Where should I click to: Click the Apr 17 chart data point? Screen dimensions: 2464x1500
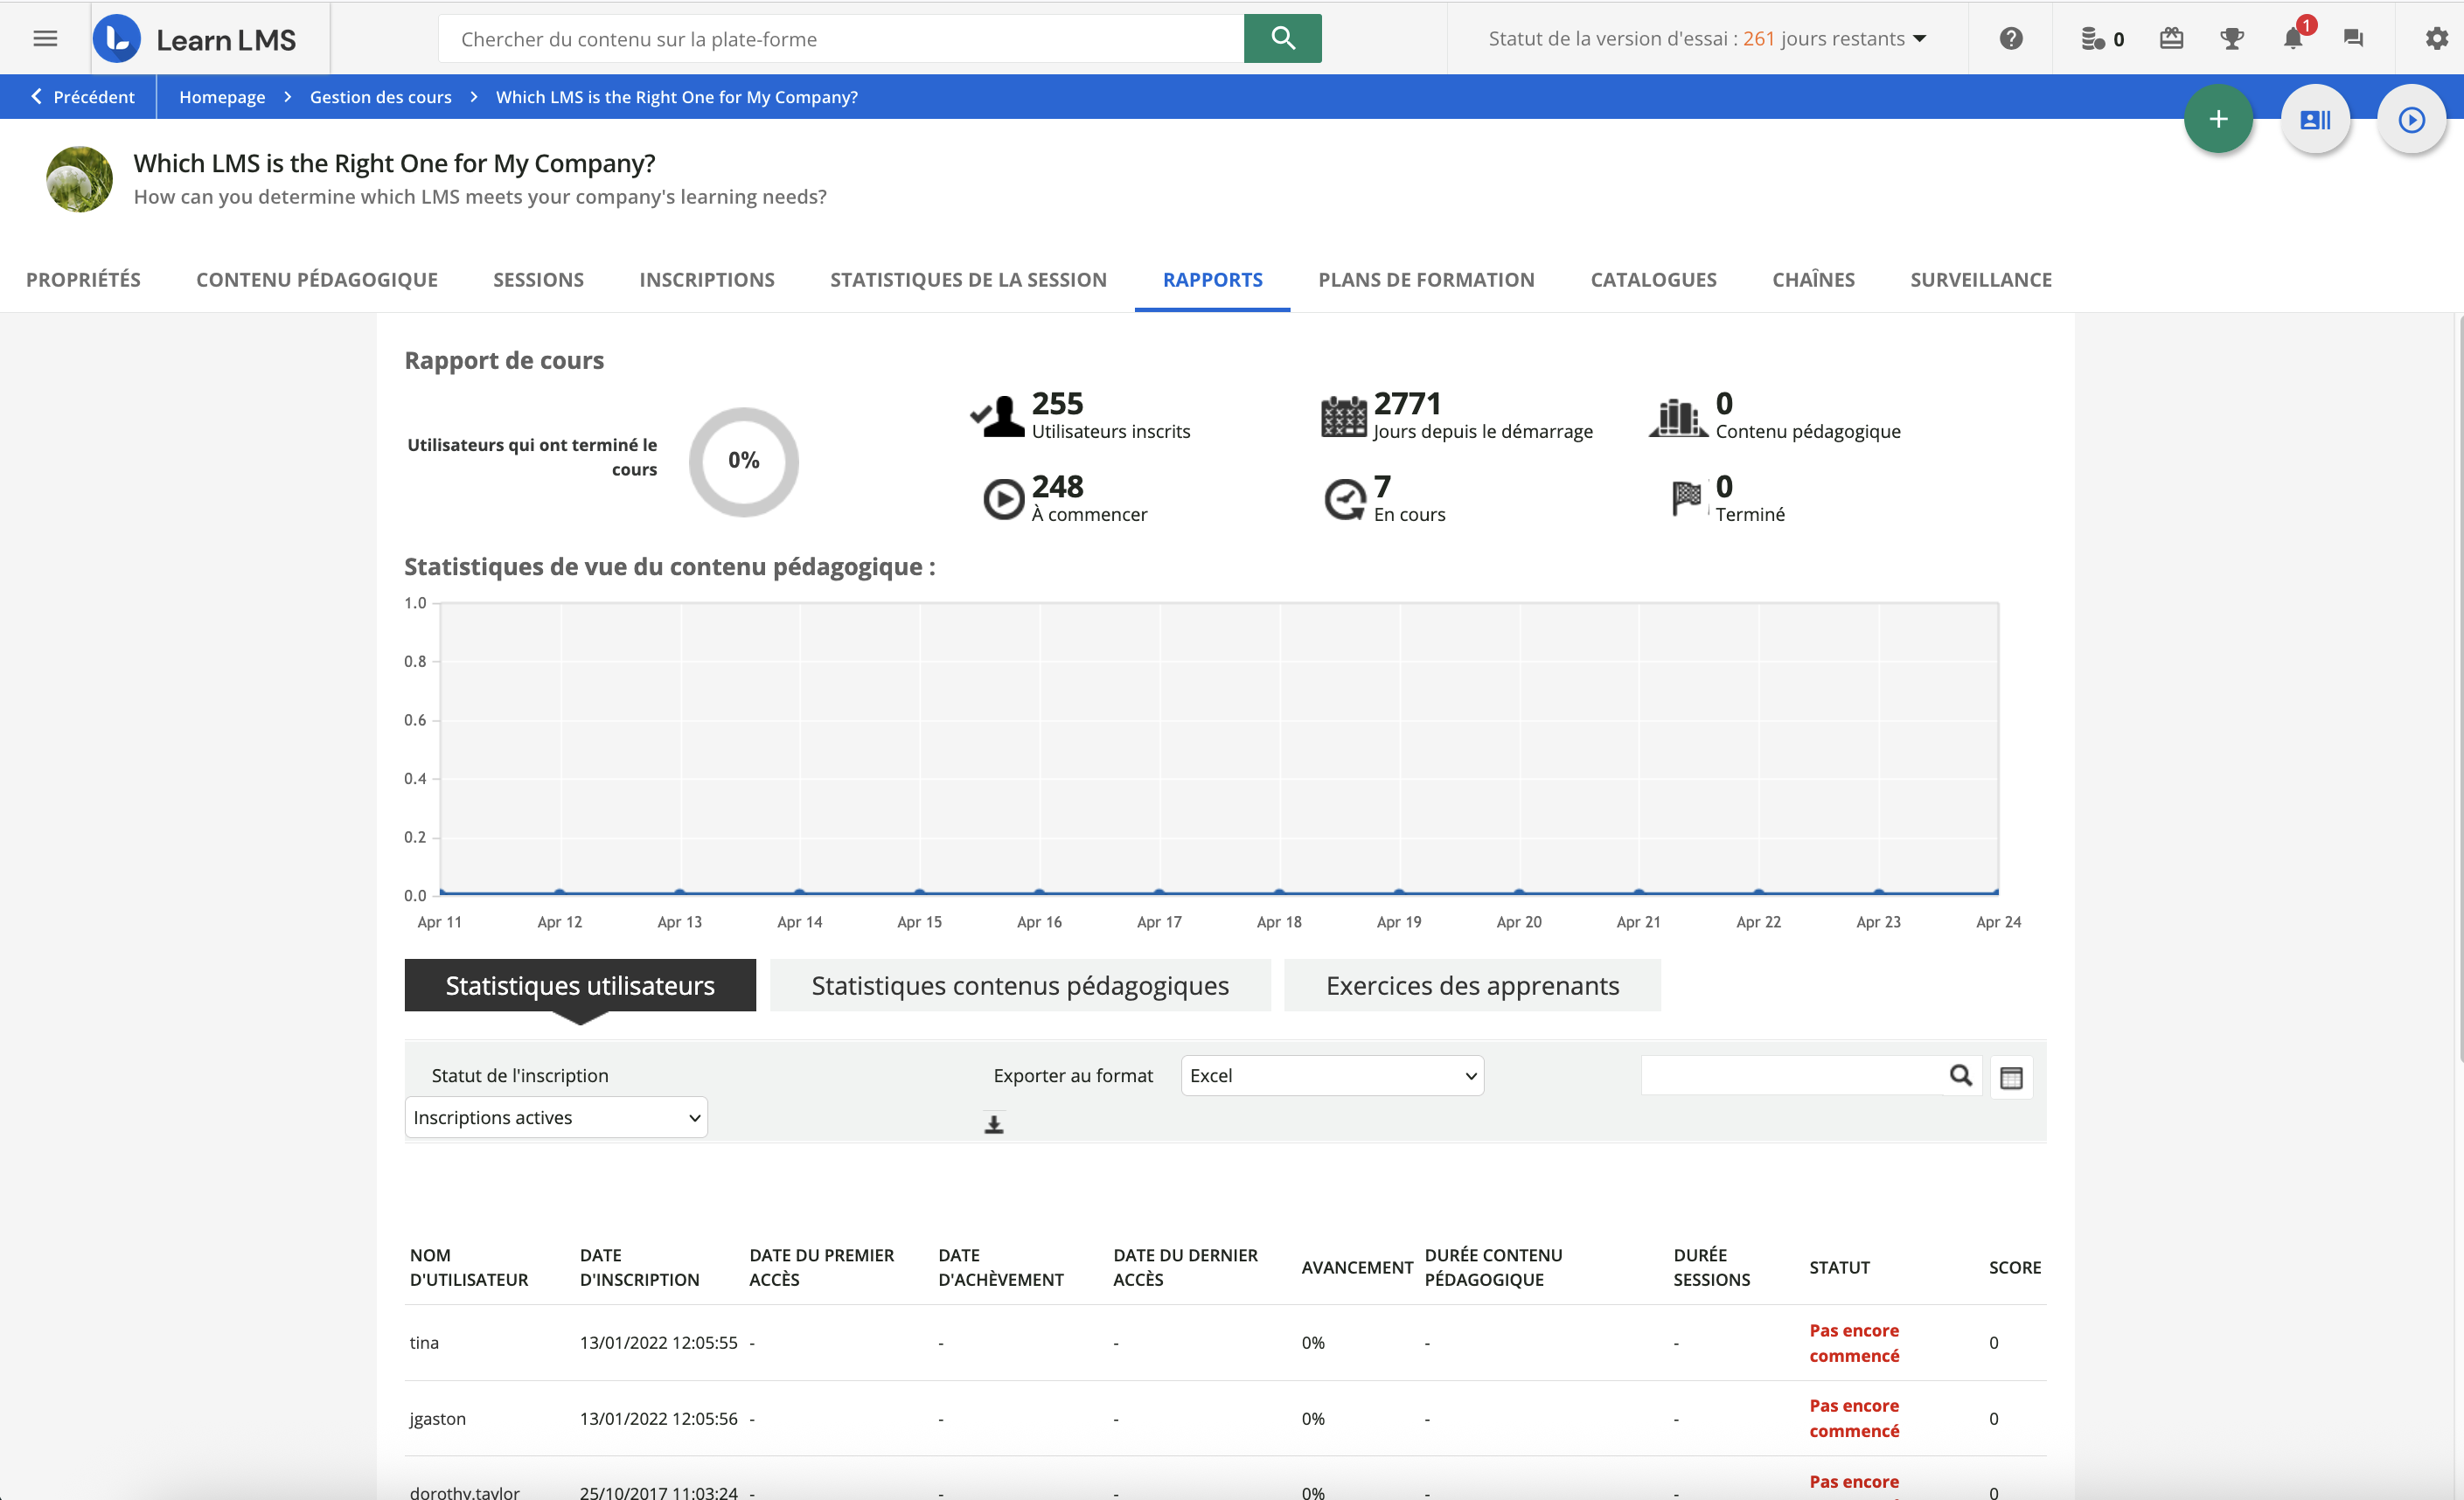[1159, 892]
